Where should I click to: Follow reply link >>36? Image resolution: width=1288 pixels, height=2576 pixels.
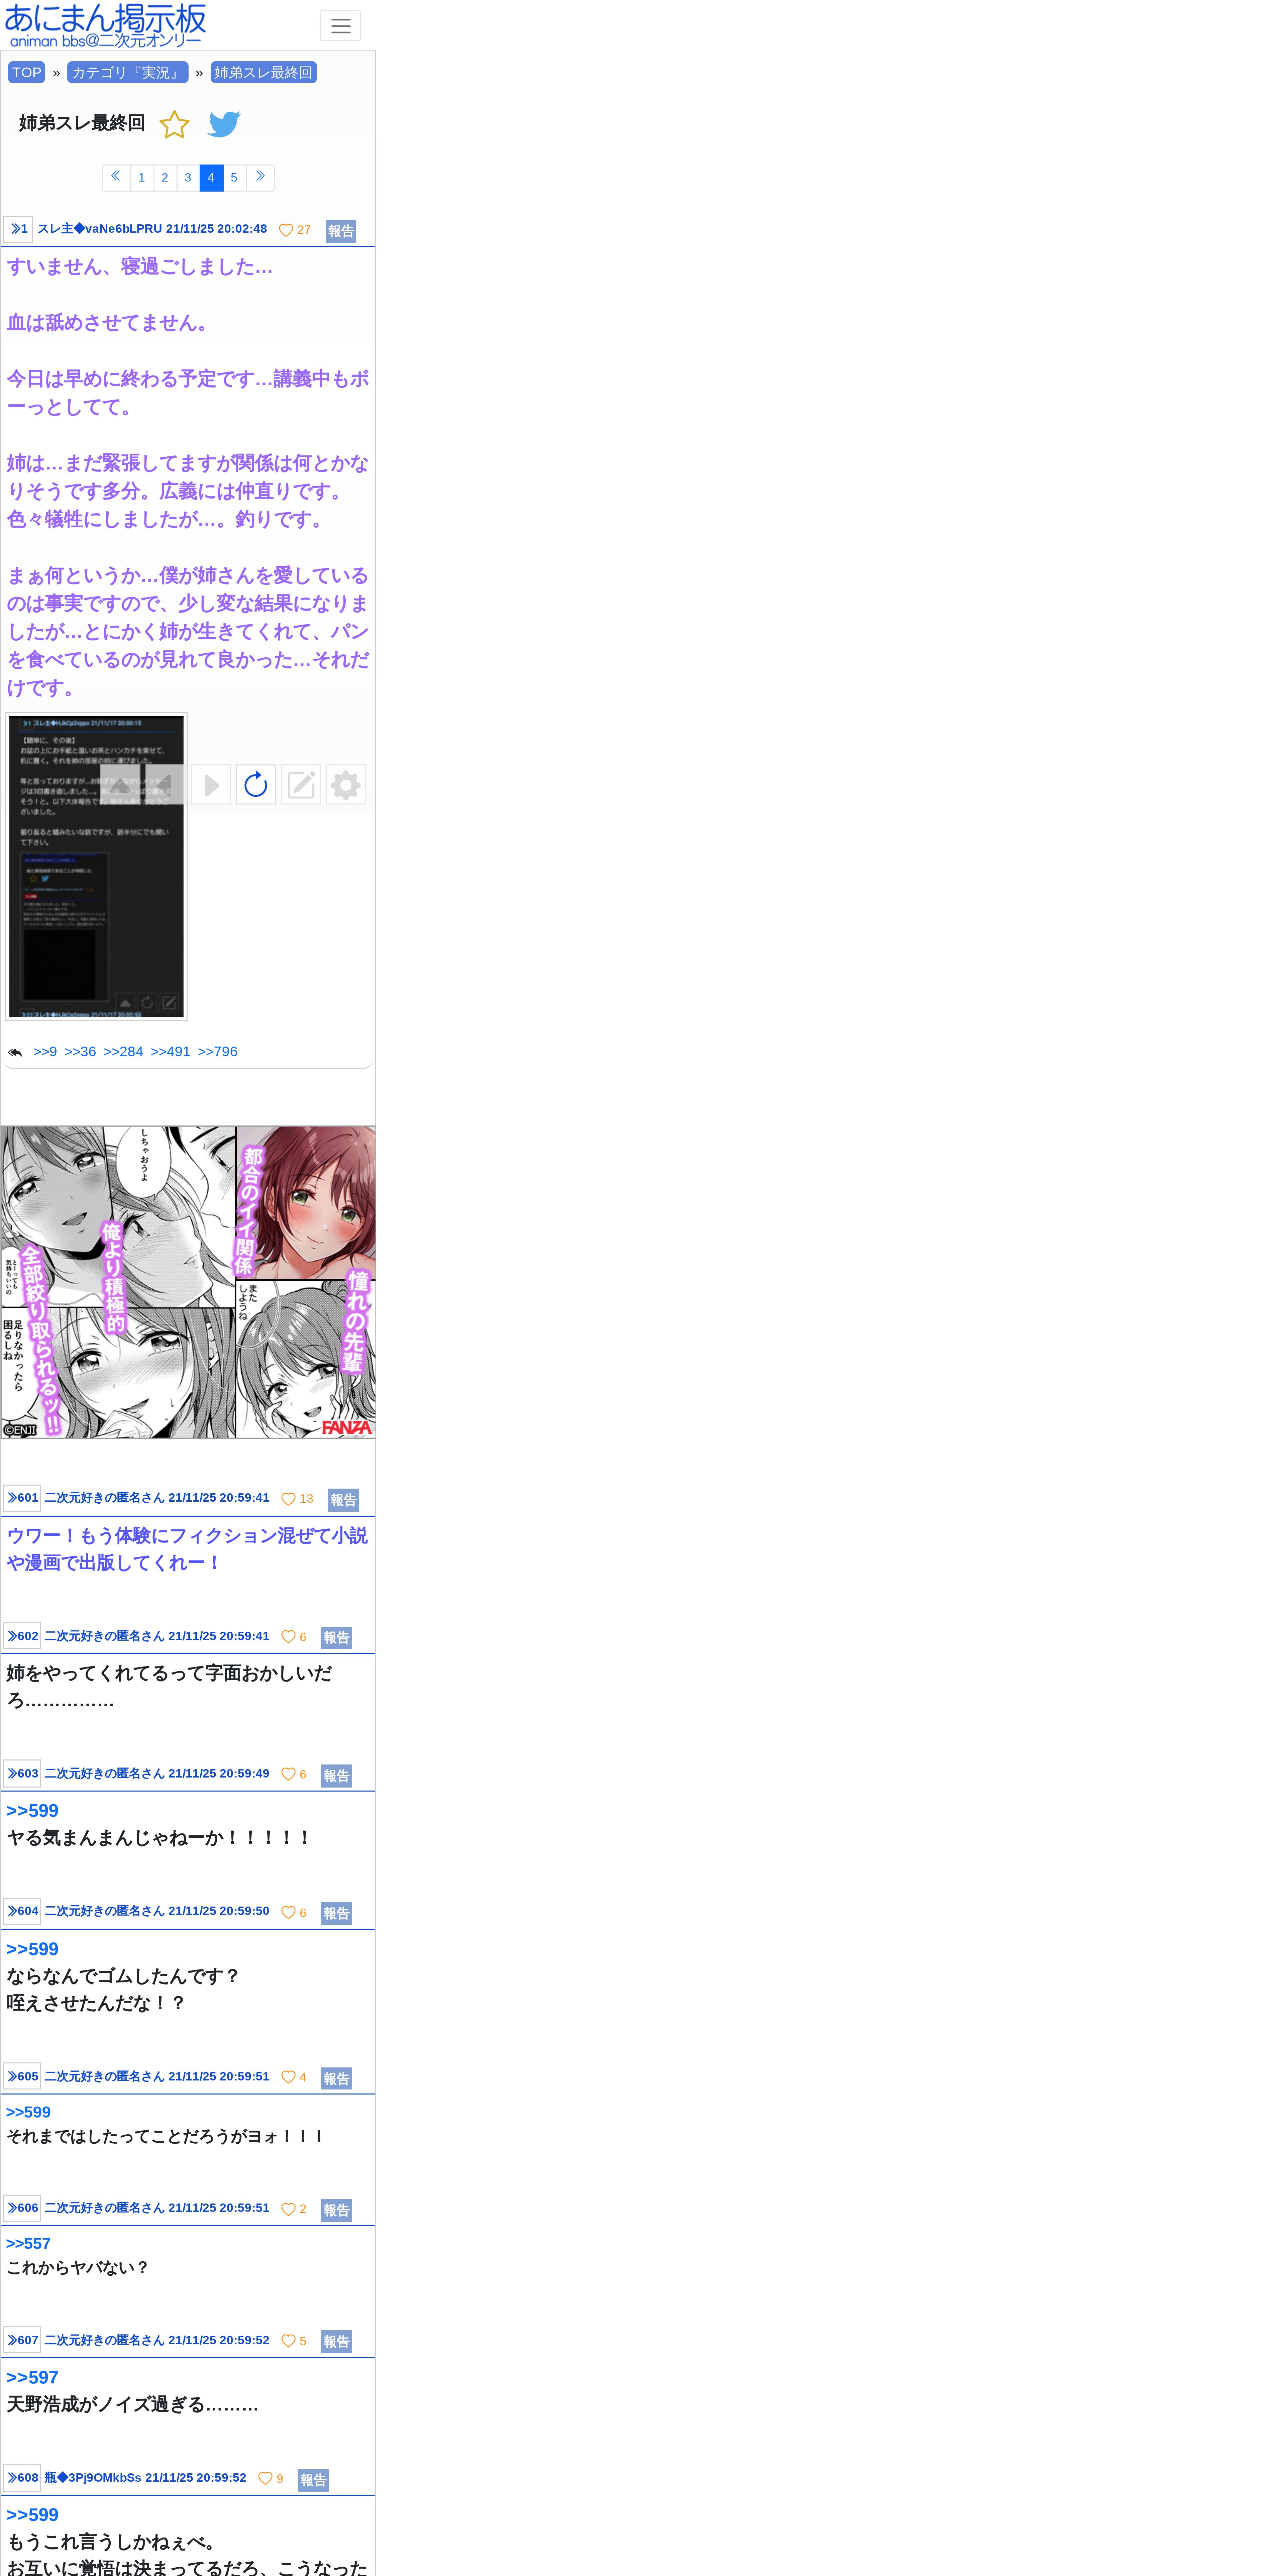(80, 1052)
